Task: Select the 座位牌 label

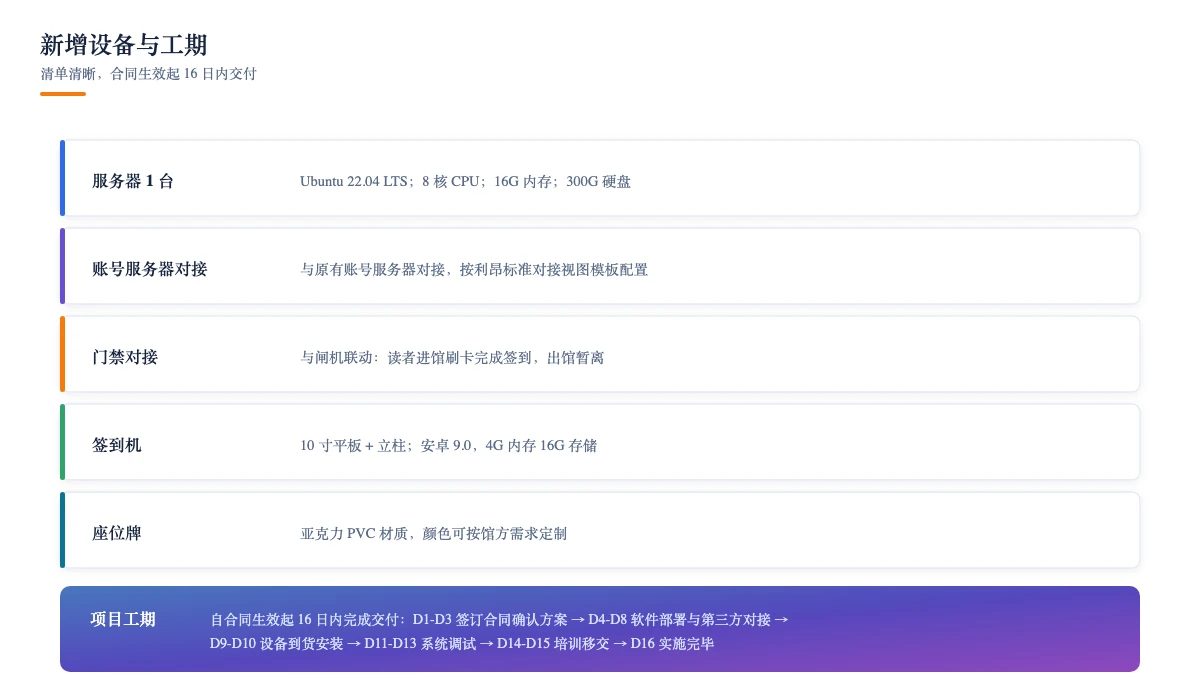Action: click(117, 533)
